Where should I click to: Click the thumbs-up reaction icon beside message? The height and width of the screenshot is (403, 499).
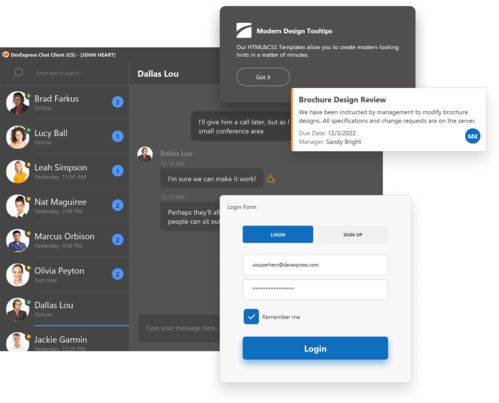coord(271,179)
